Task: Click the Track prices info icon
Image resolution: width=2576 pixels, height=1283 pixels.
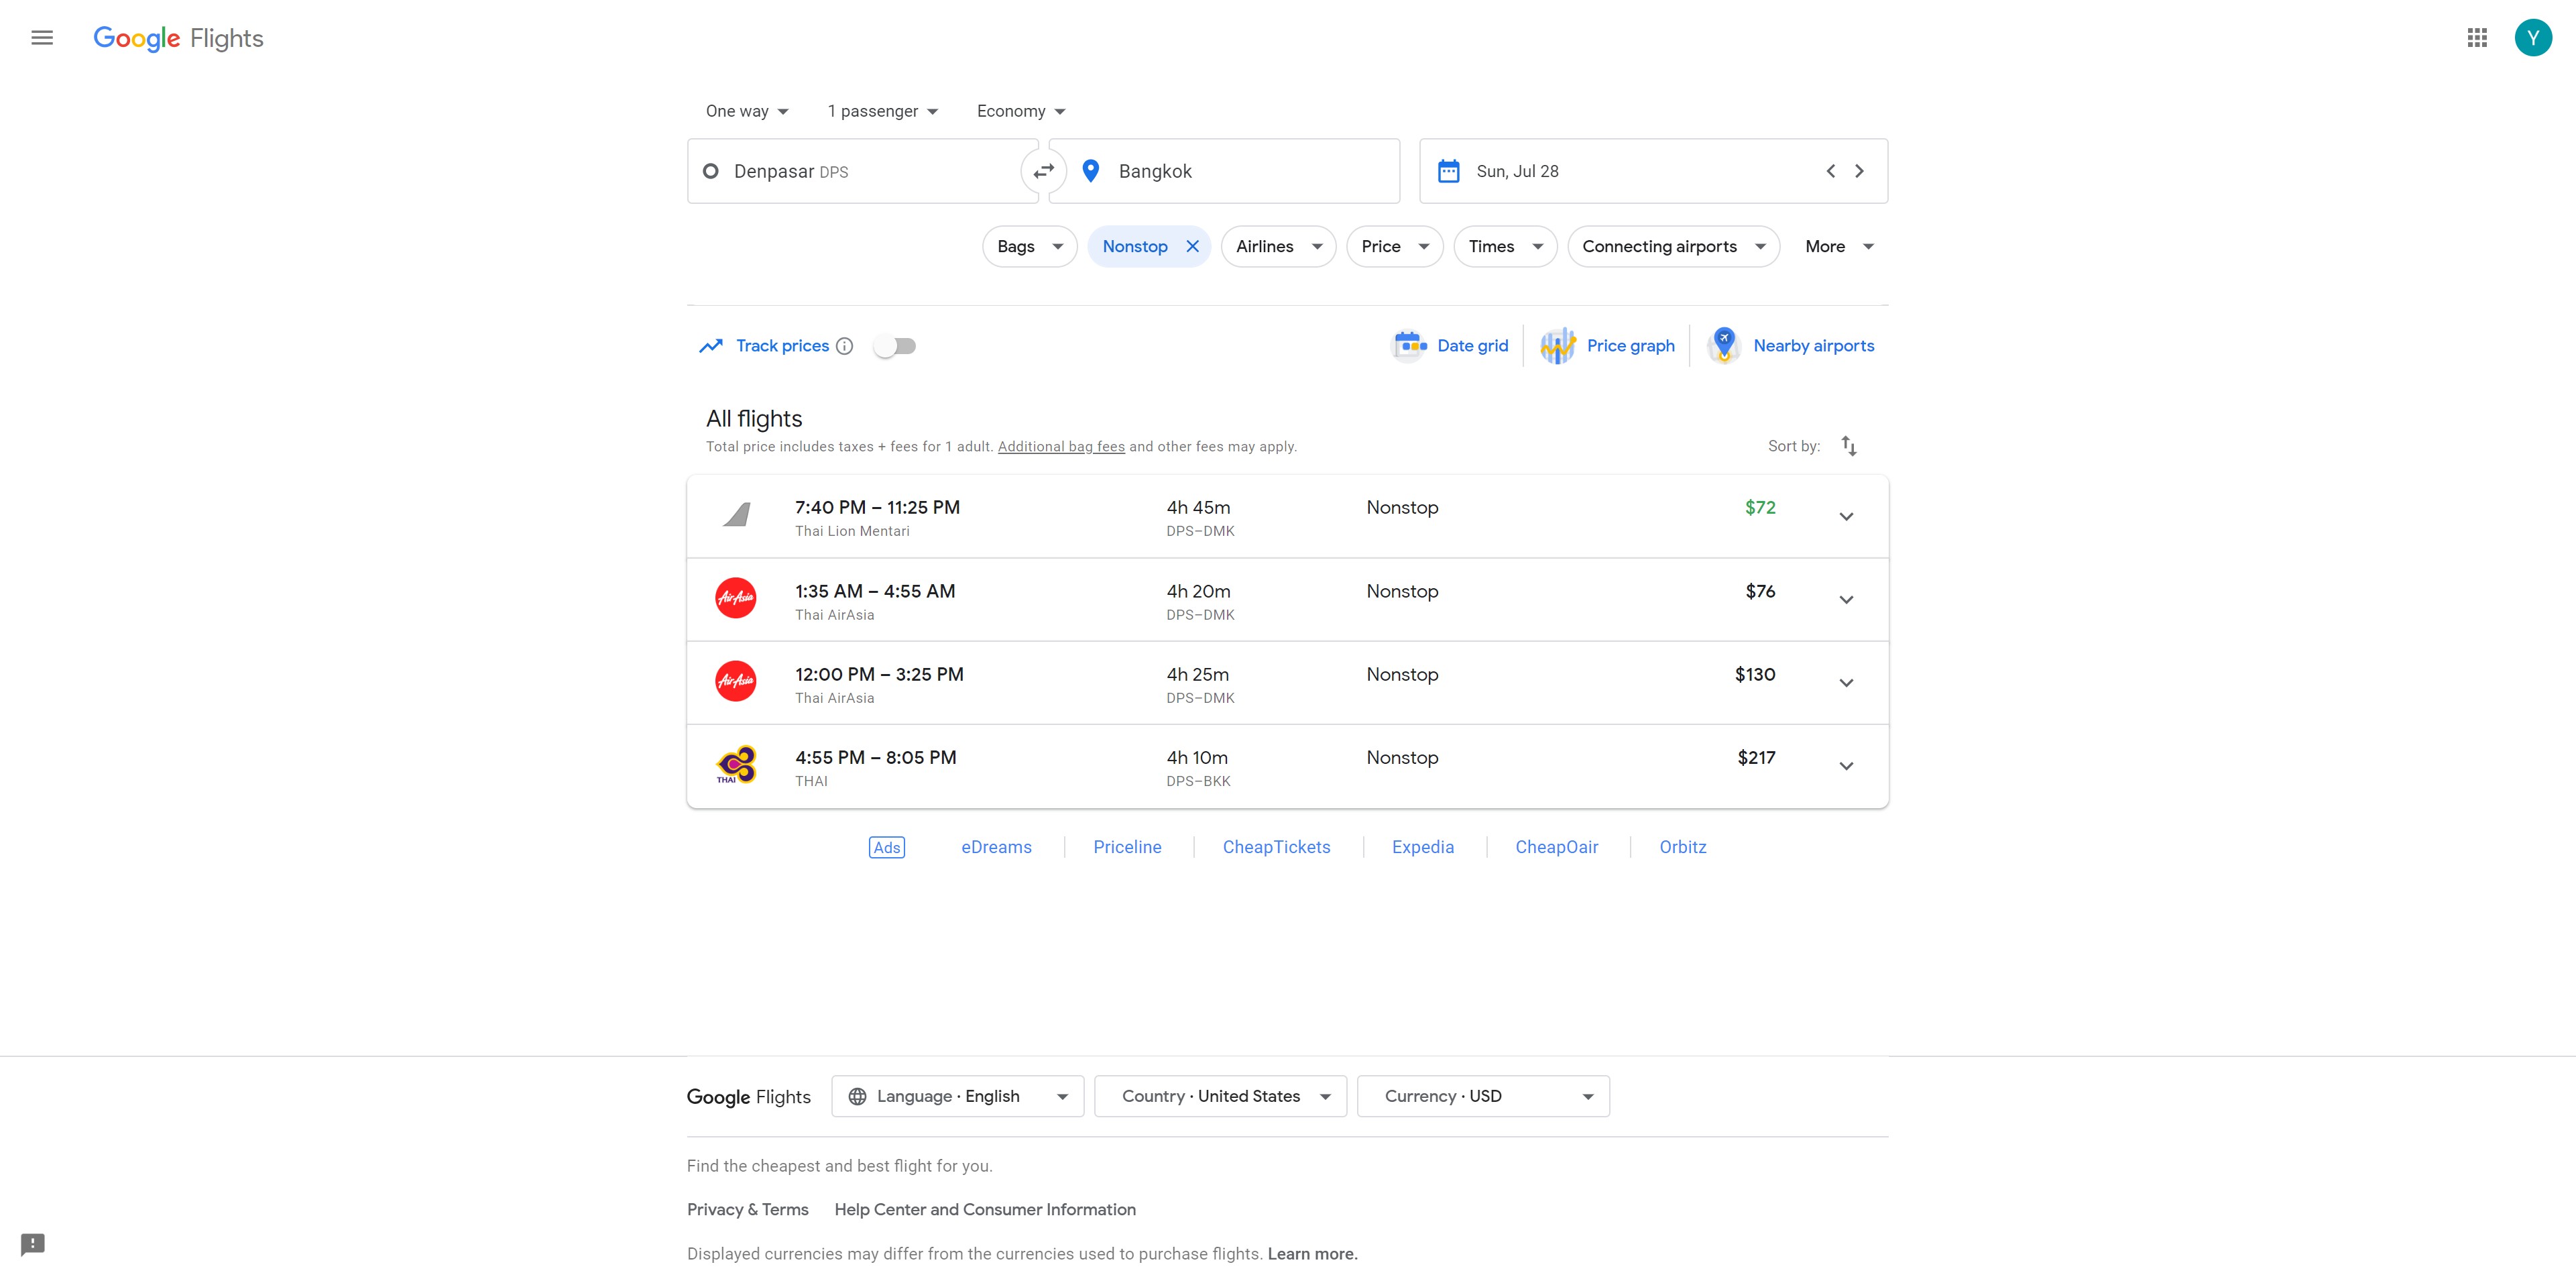Action: point(844,346)
